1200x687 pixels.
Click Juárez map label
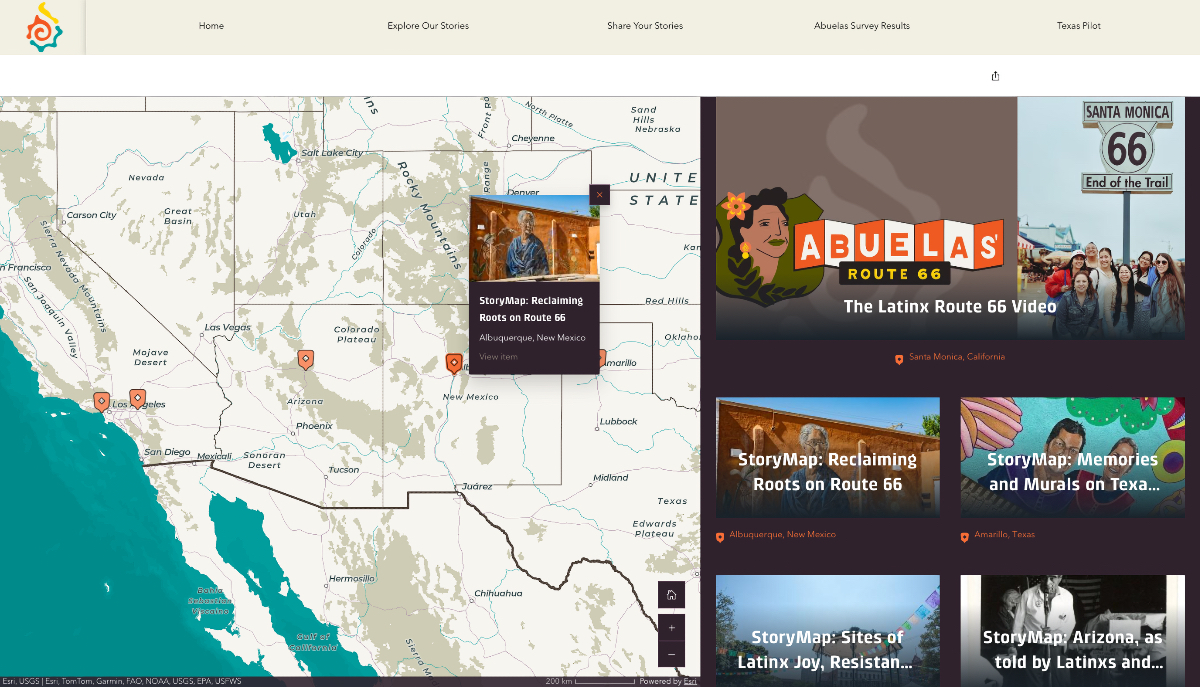tap(476, 487)
